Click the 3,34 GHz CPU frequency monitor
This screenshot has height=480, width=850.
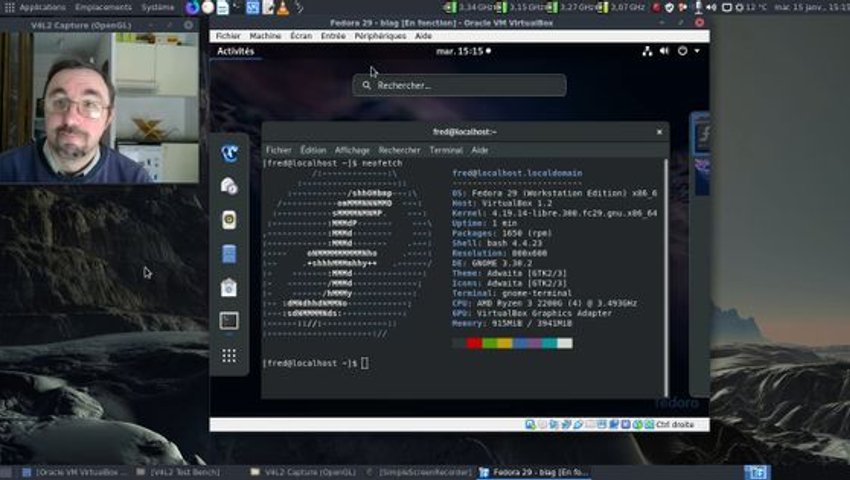pos(468,8)
